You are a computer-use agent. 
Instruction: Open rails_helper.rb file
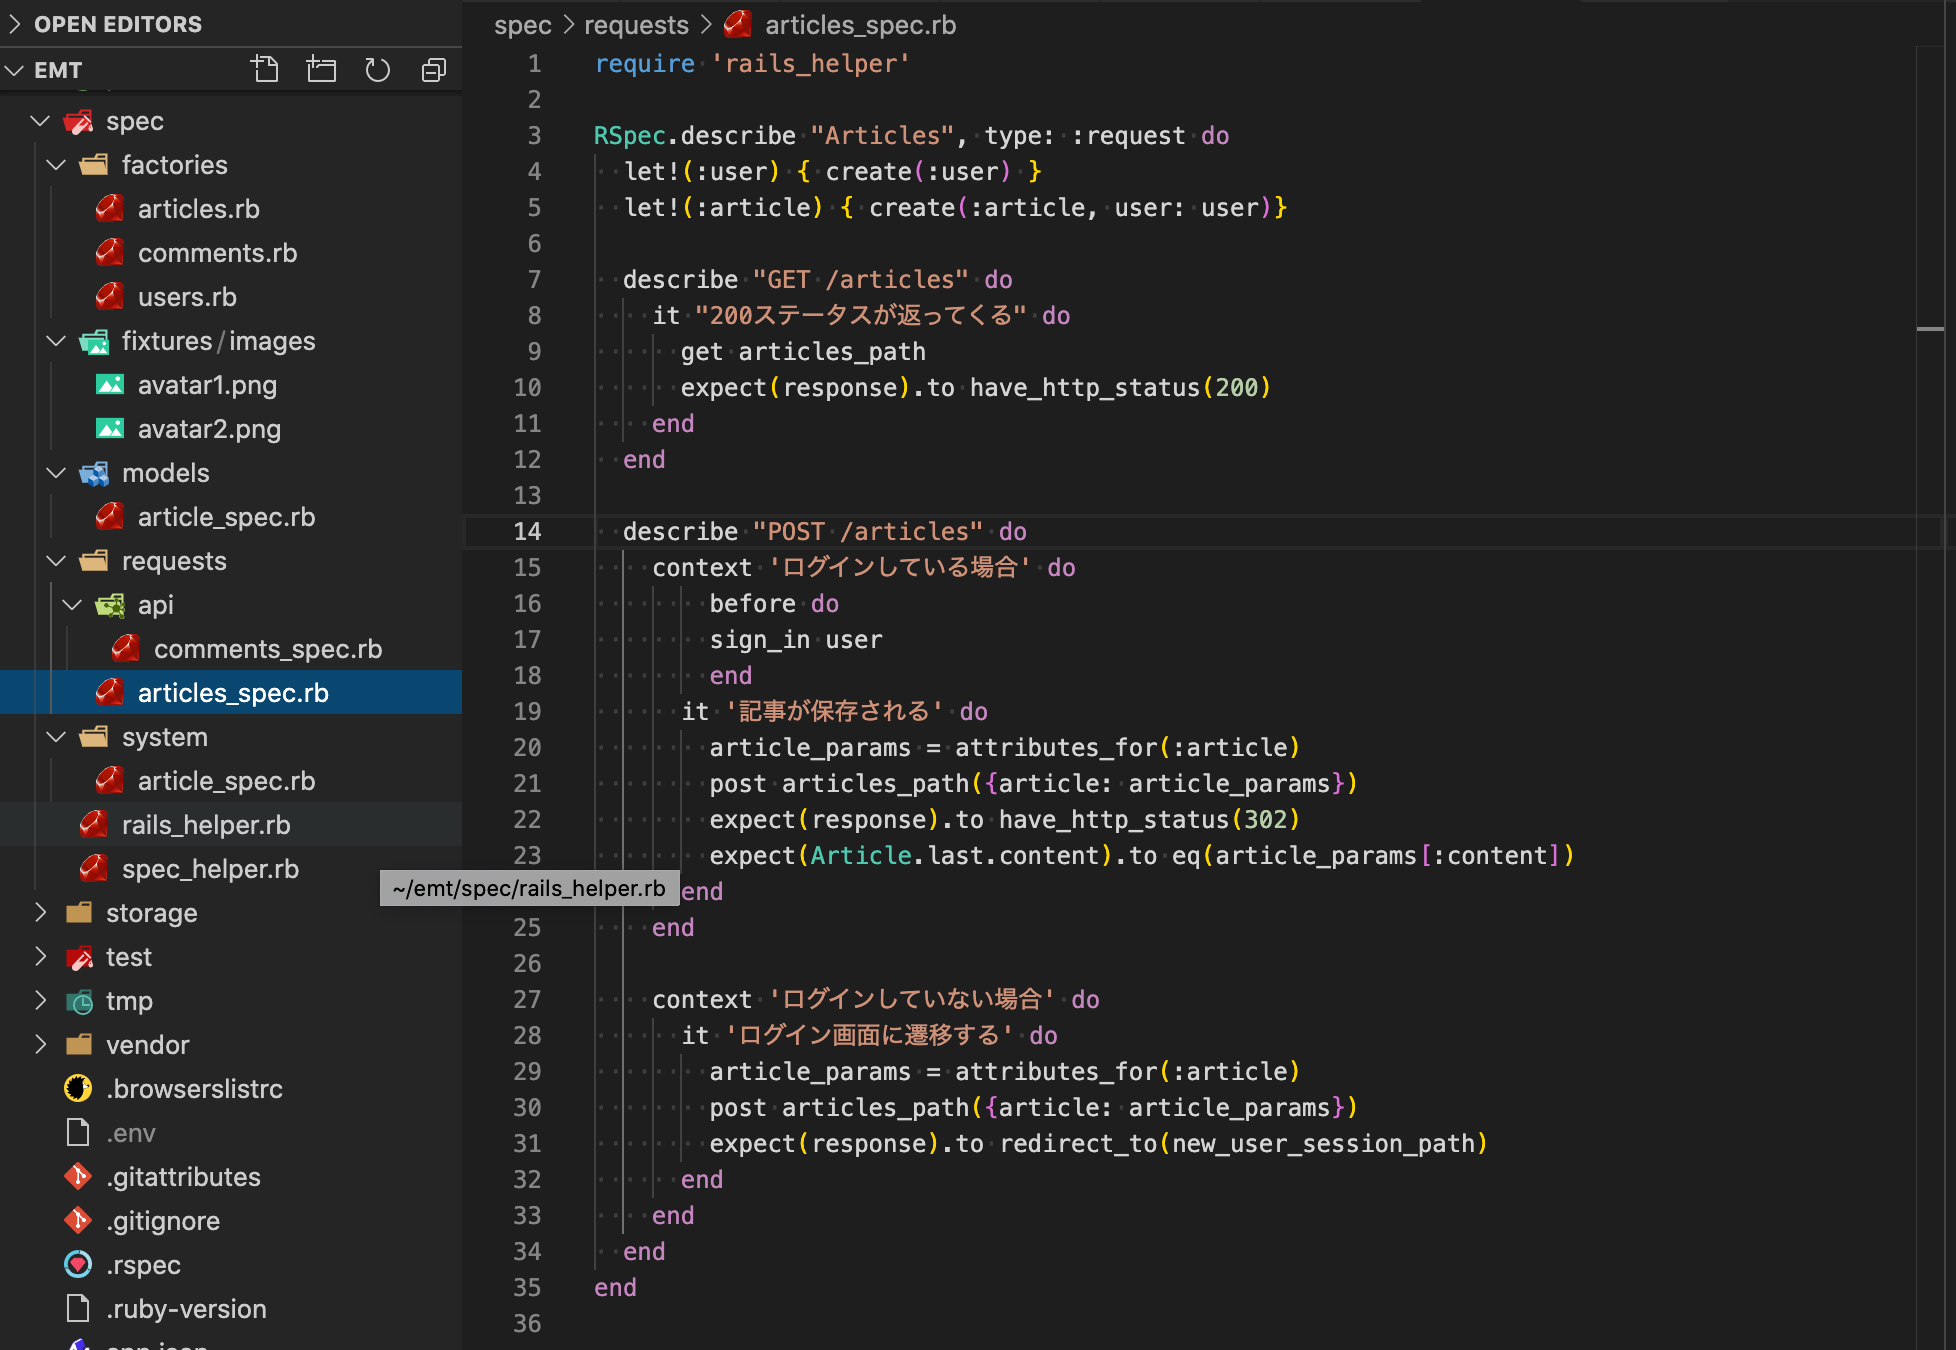click(205, 825)
